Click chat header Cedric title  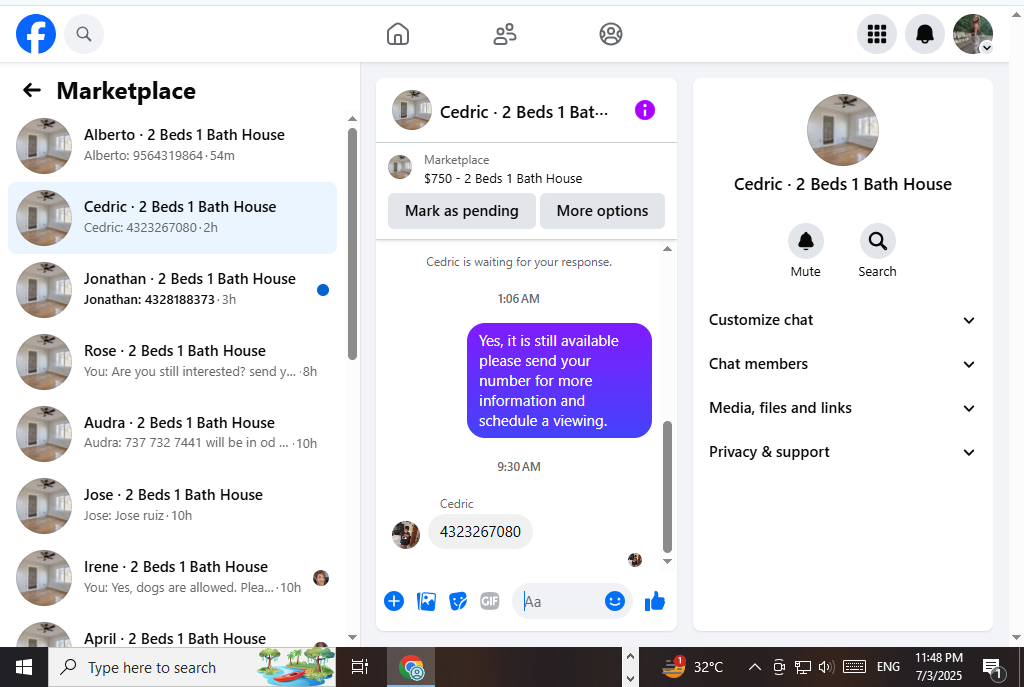[524, 112]
